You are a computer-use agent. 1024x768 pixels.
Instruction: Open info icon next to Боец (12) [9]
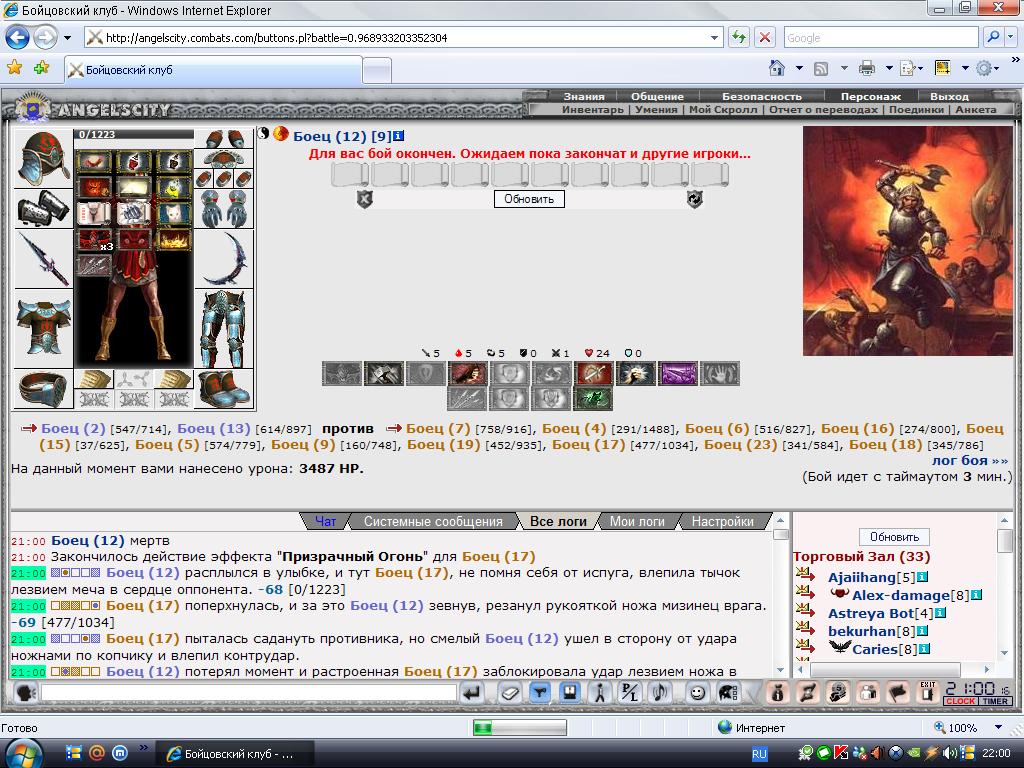tap(398, 136)
